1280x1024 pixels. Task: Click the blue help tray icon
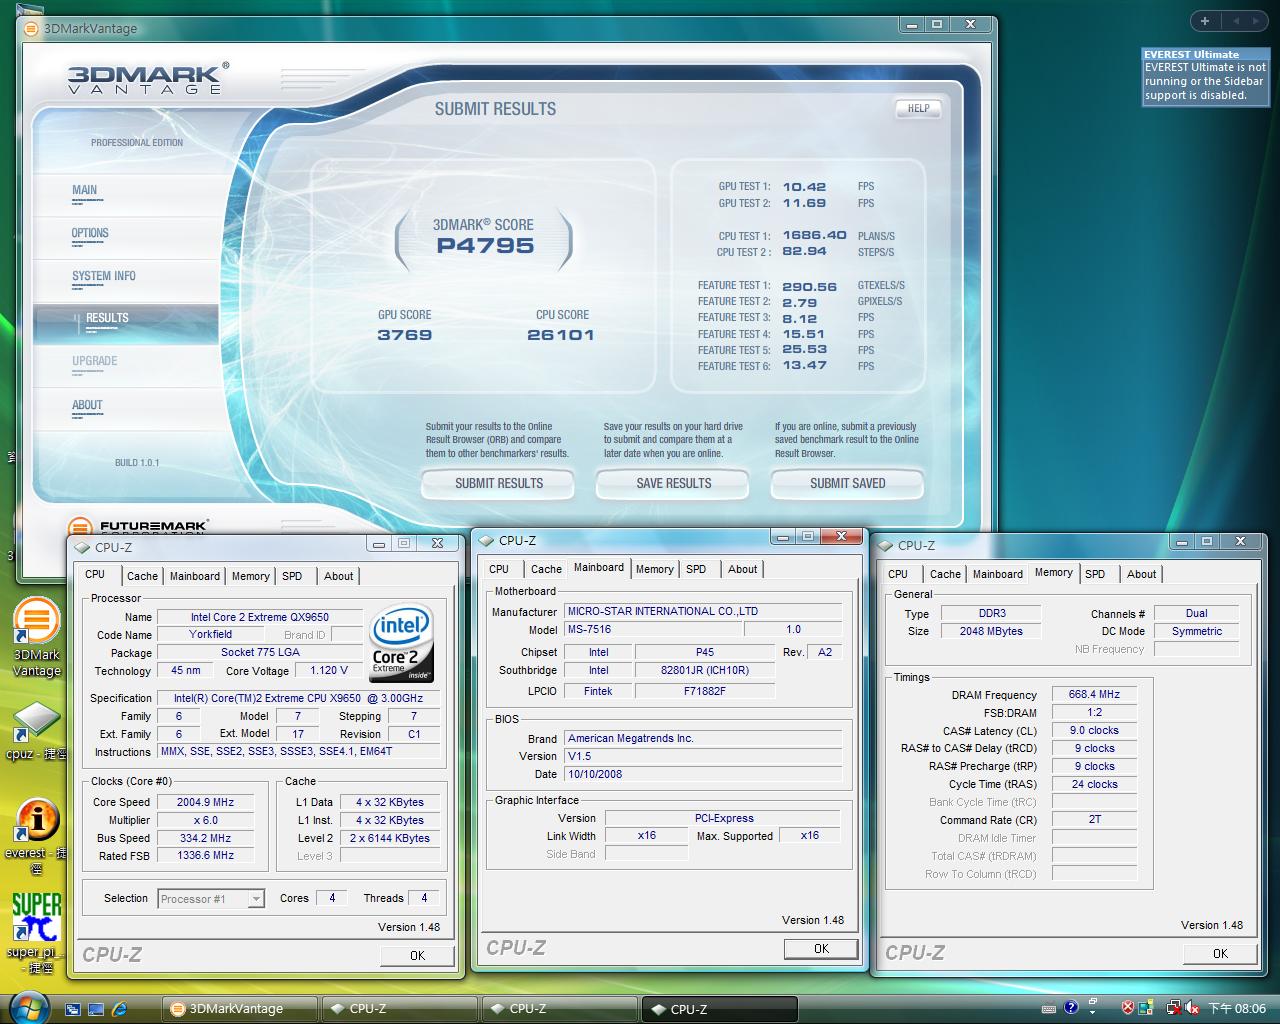coord(1071,1007)
